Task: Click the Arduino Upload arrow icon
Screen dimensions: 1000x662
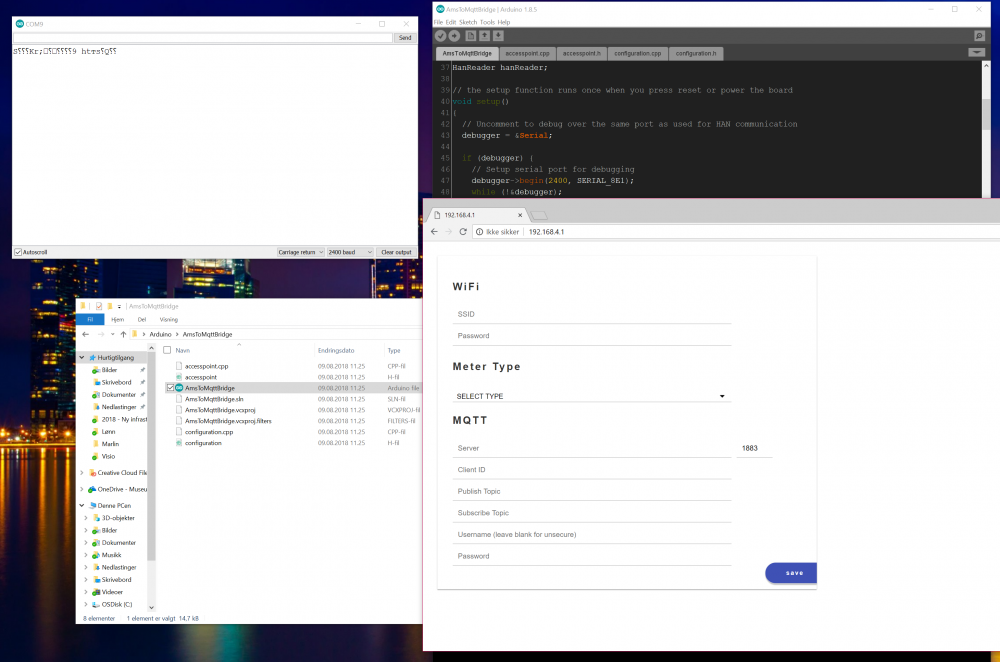Action: point(454,36)
